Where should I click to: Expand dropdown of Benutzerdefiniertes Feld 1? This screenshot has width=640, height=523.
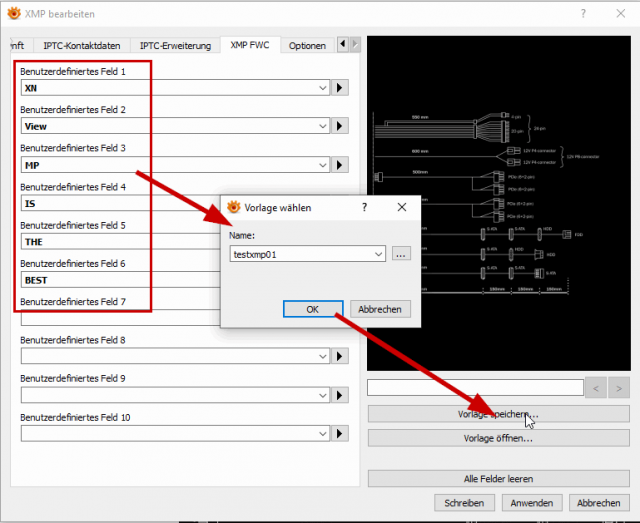322,88
